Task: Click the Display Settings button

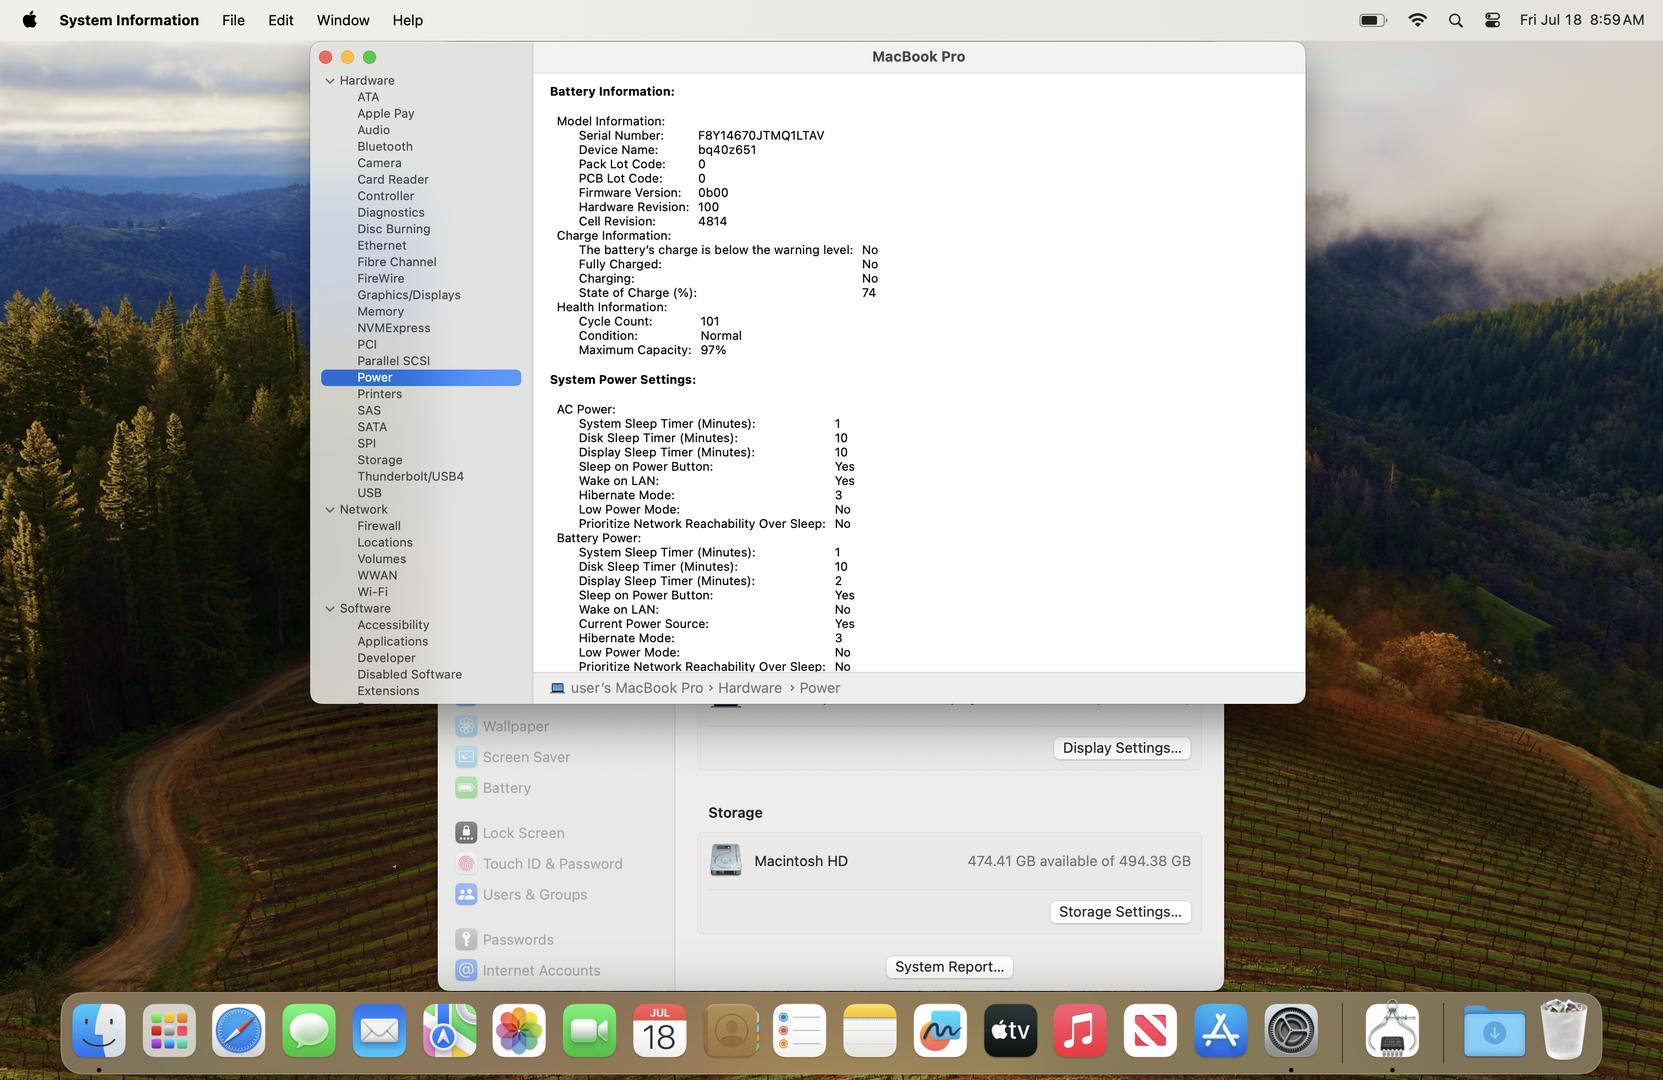Action: (1121, 748)
